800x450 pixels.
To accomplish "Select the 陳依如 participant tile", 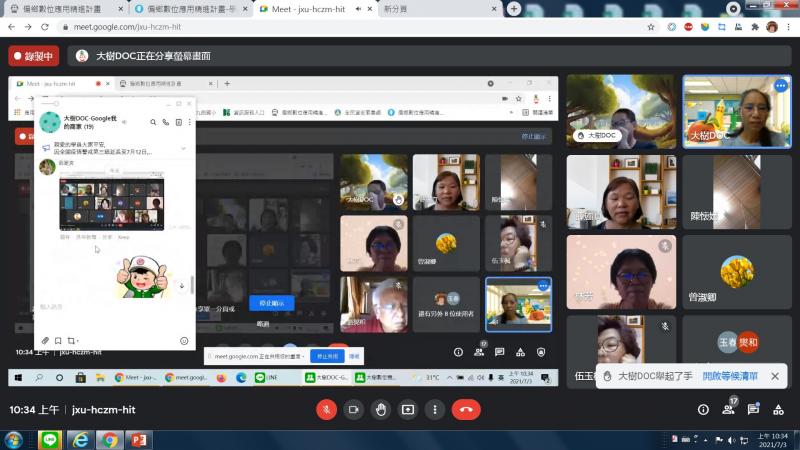I will [x=737, y=192].
